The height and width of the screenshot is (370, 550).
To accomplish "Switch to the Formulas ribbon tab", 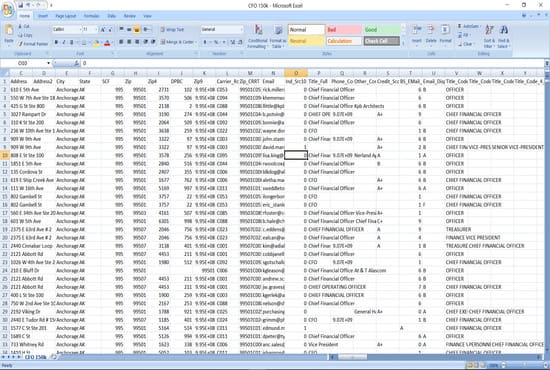I will (92, 16).
